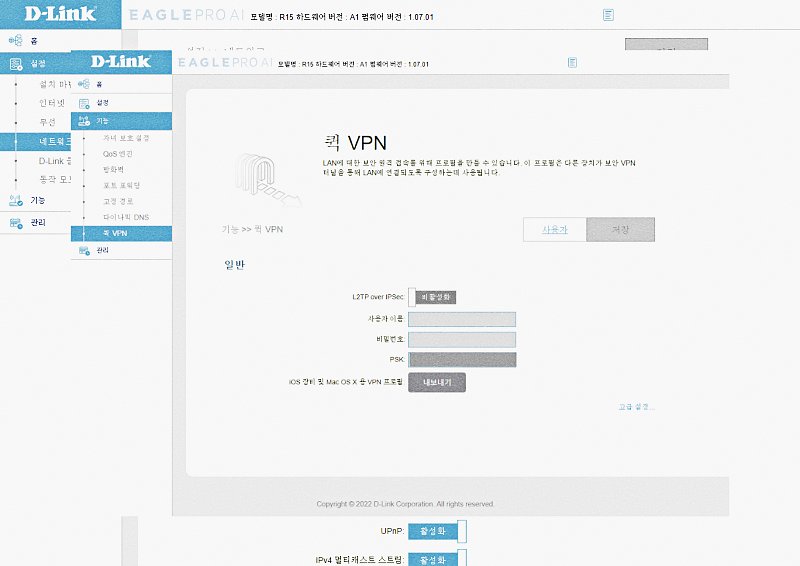
Task: Click the 기능 >> 퀵 VPN breadcrumb text
Action: click(252, 229)
